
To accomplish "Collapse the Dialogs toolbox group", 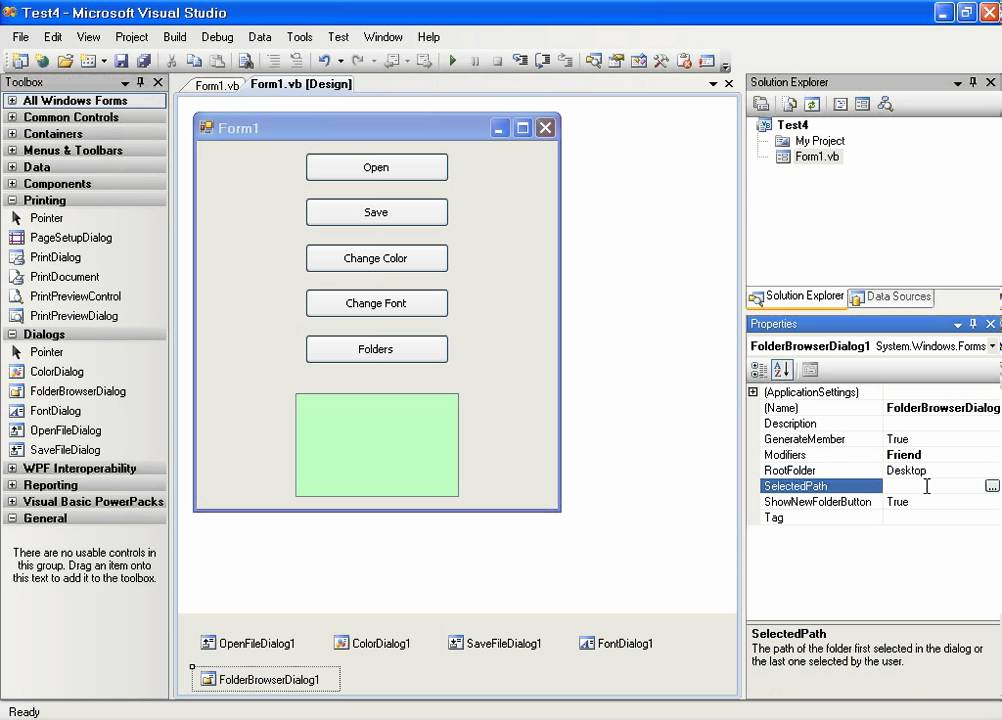I will tap(12, 334).
